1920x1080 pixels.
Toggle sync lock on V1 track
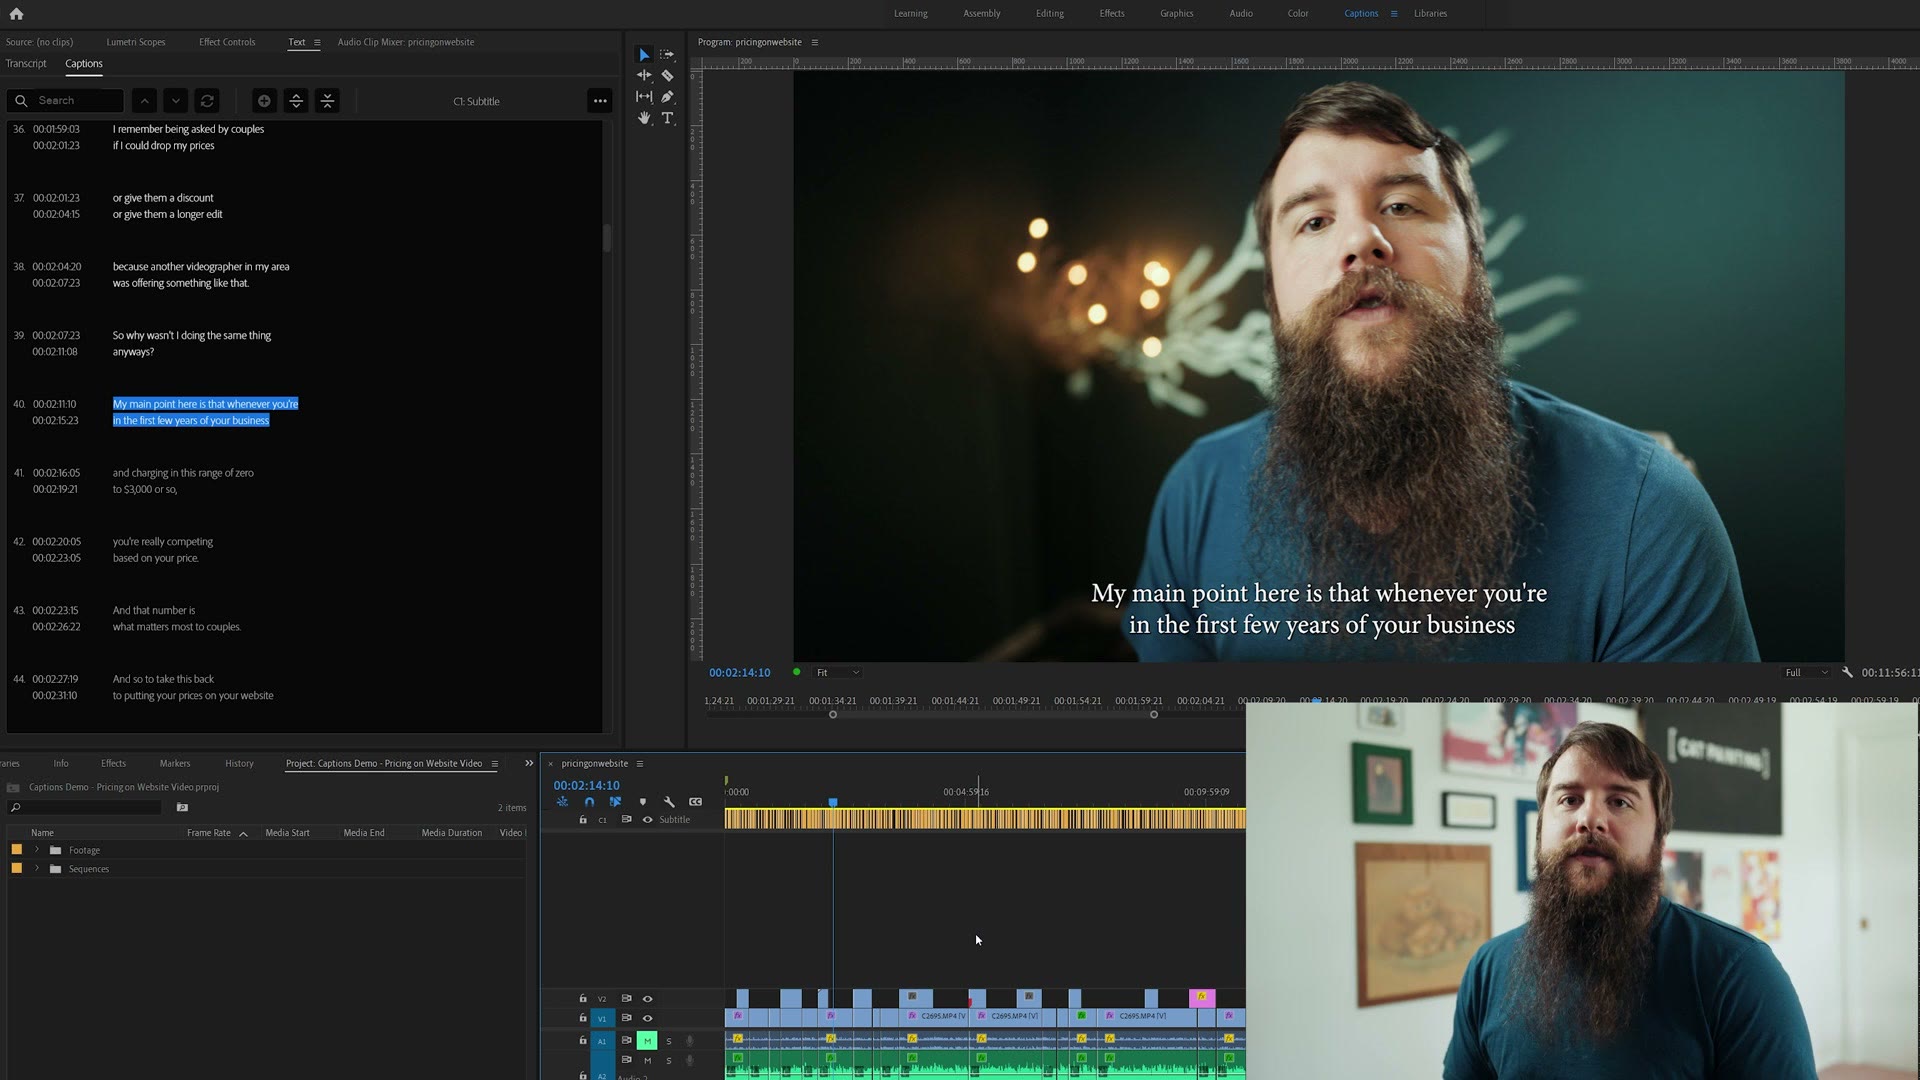(626, 1018)
